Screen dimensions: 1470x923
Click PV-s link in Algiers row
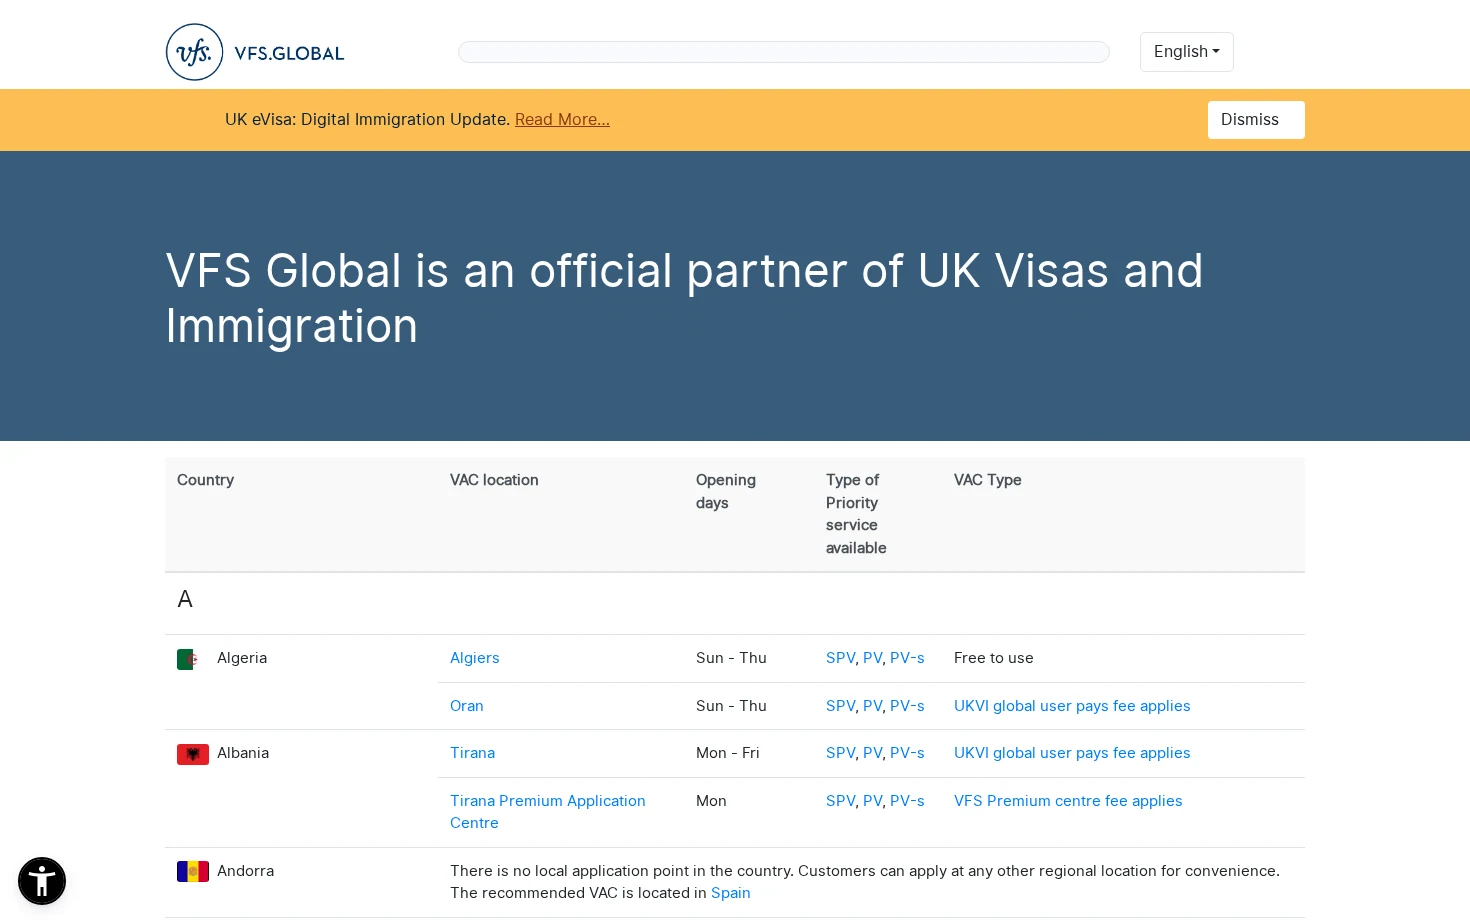tap(907, 658)
